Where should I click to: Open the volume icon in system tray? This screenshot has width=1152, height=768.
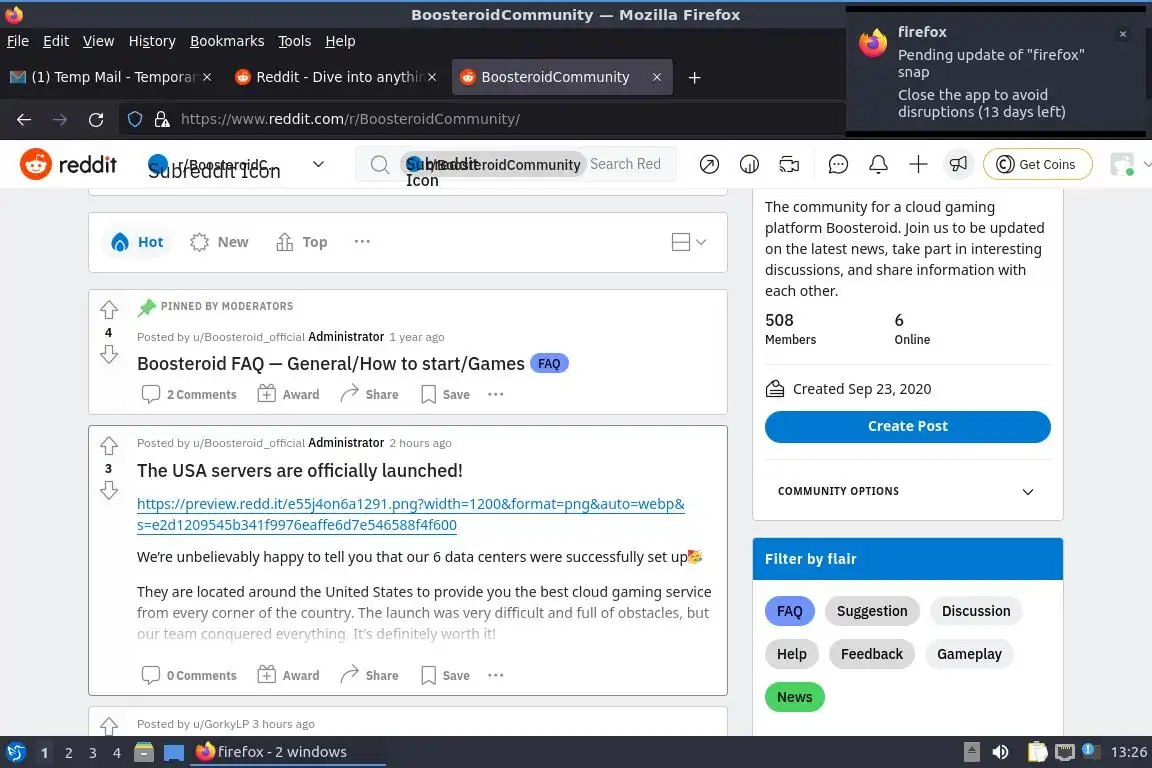pos(1000,752)
